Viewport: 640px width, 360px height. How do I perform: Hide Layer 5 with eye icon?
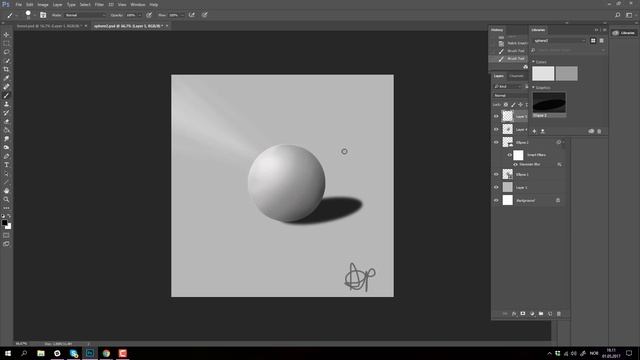(496, 116)
